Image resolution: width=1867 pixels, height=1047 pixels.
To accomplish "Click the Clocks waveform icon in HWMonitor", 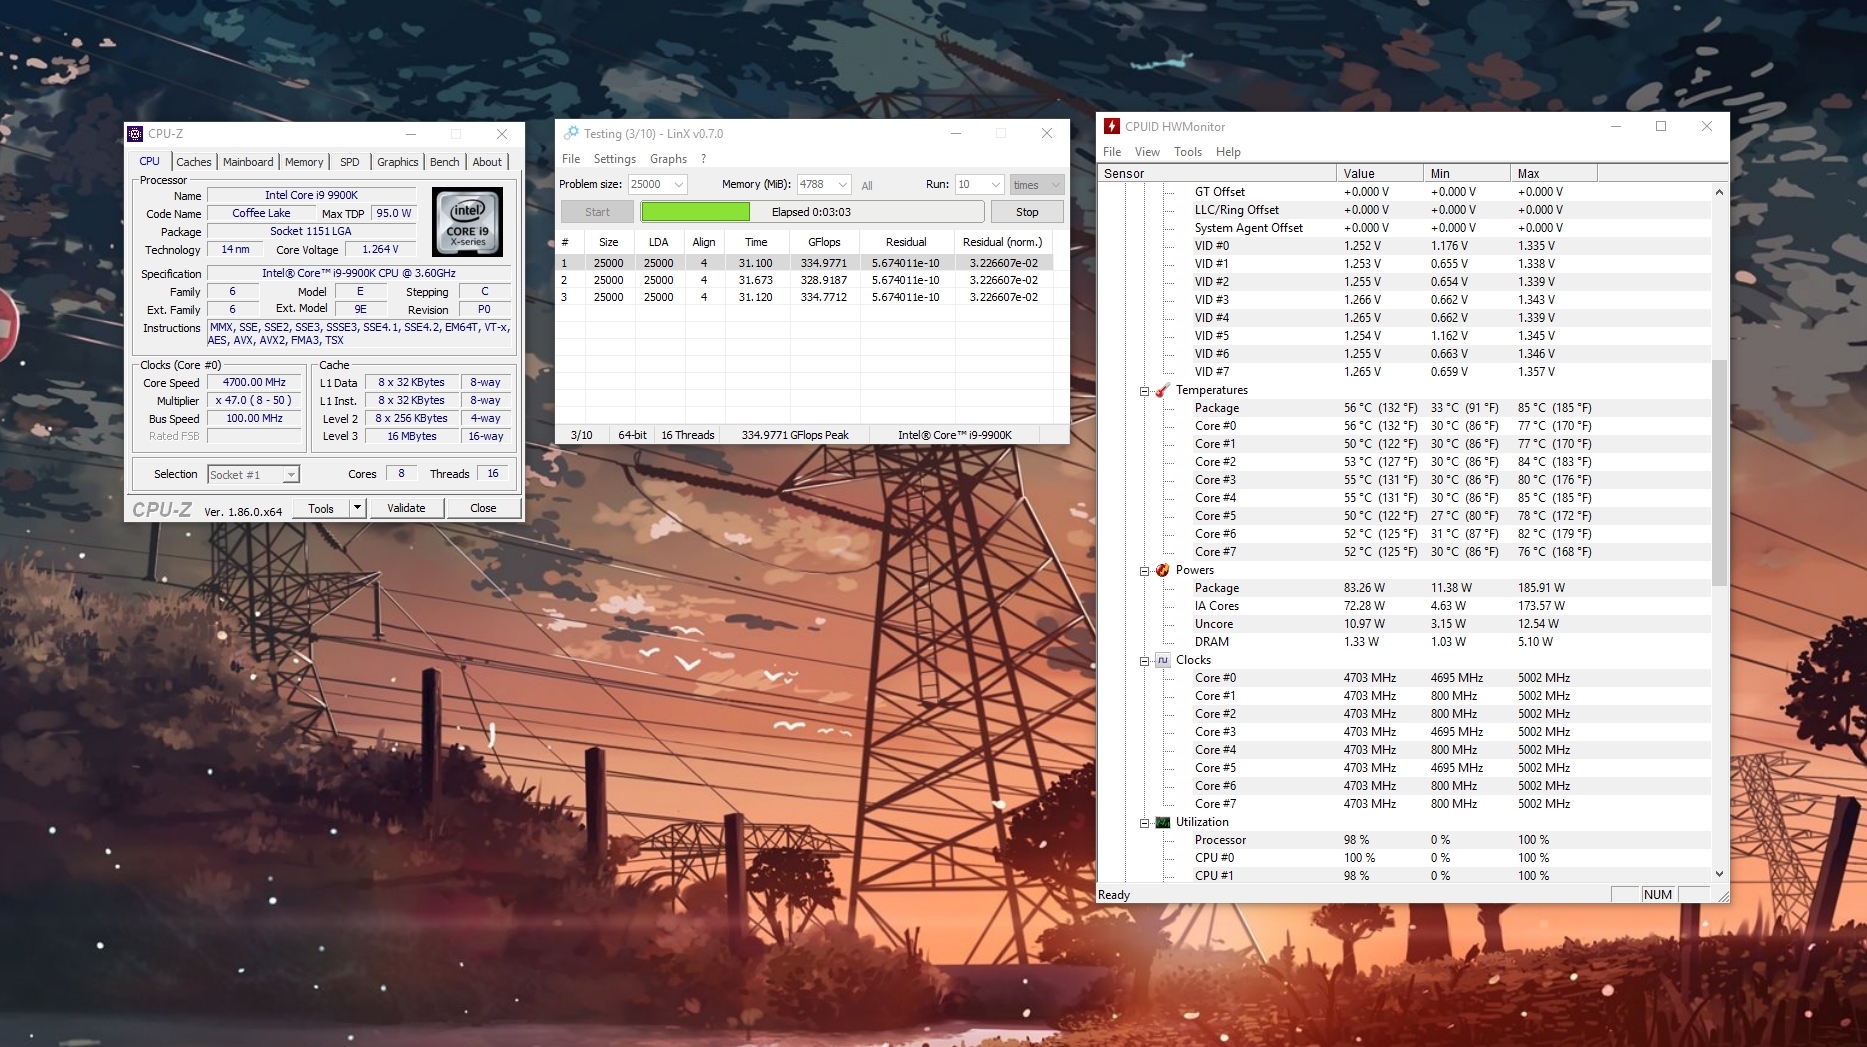I will 1162,660.
